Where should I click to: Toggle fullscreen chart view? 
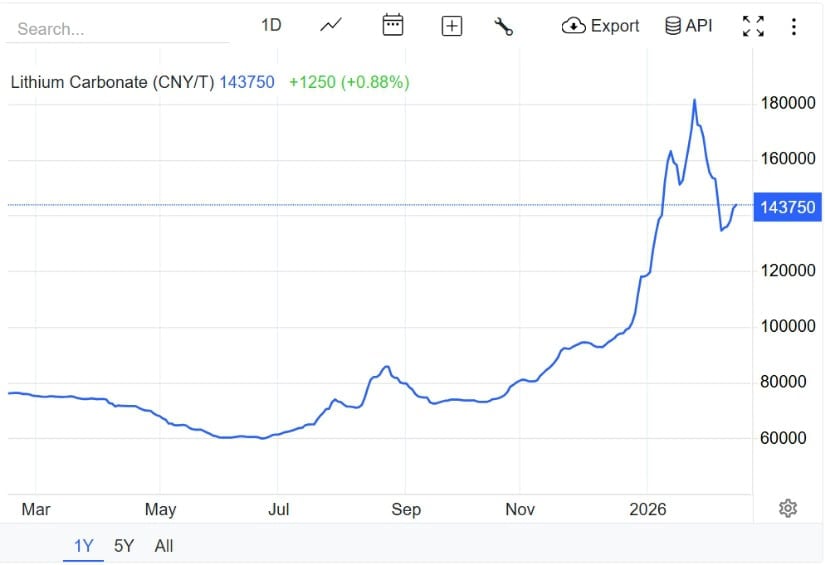753,27
